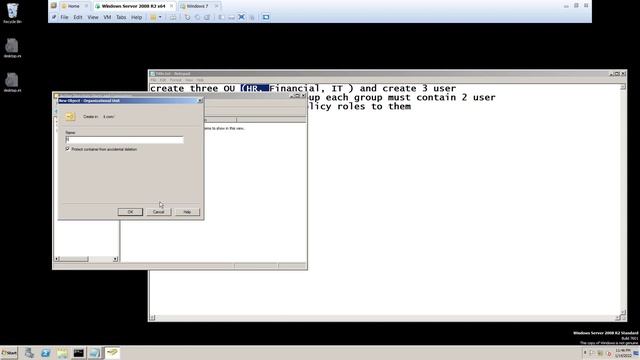Click the network tray icon

[x=600, y=353]
